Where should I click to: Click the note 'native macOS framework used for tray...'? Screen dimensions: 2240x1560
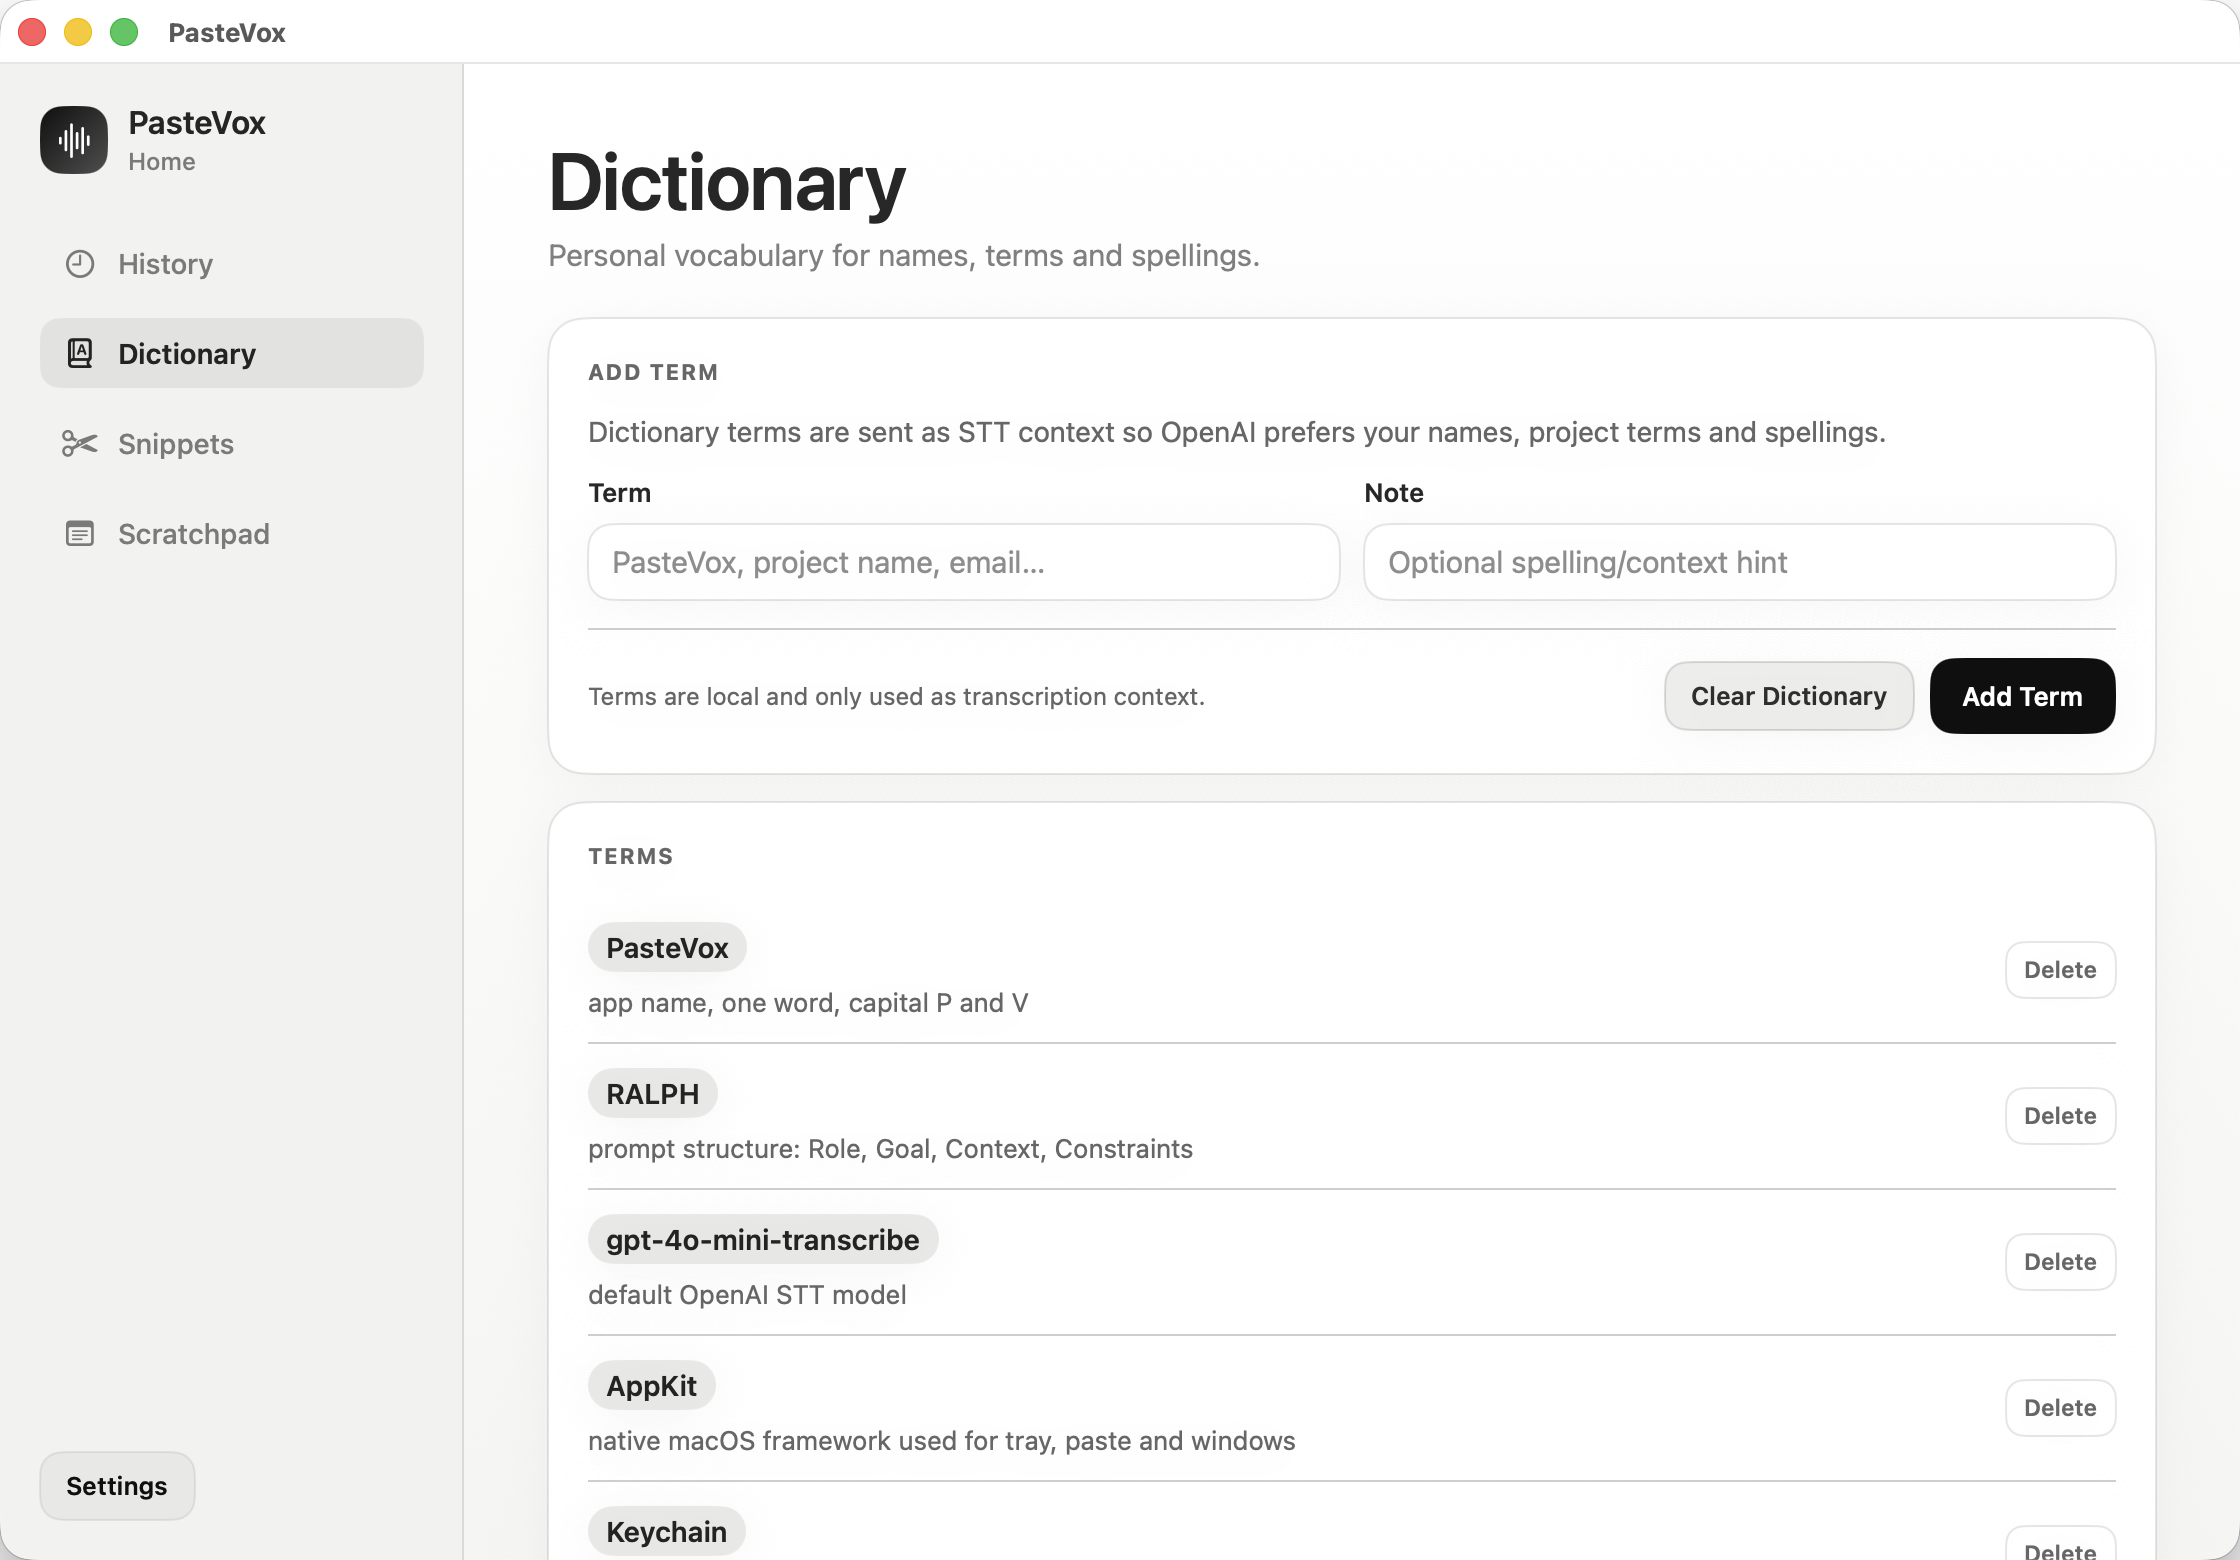pyautogui.click(x=942, y=1441)
